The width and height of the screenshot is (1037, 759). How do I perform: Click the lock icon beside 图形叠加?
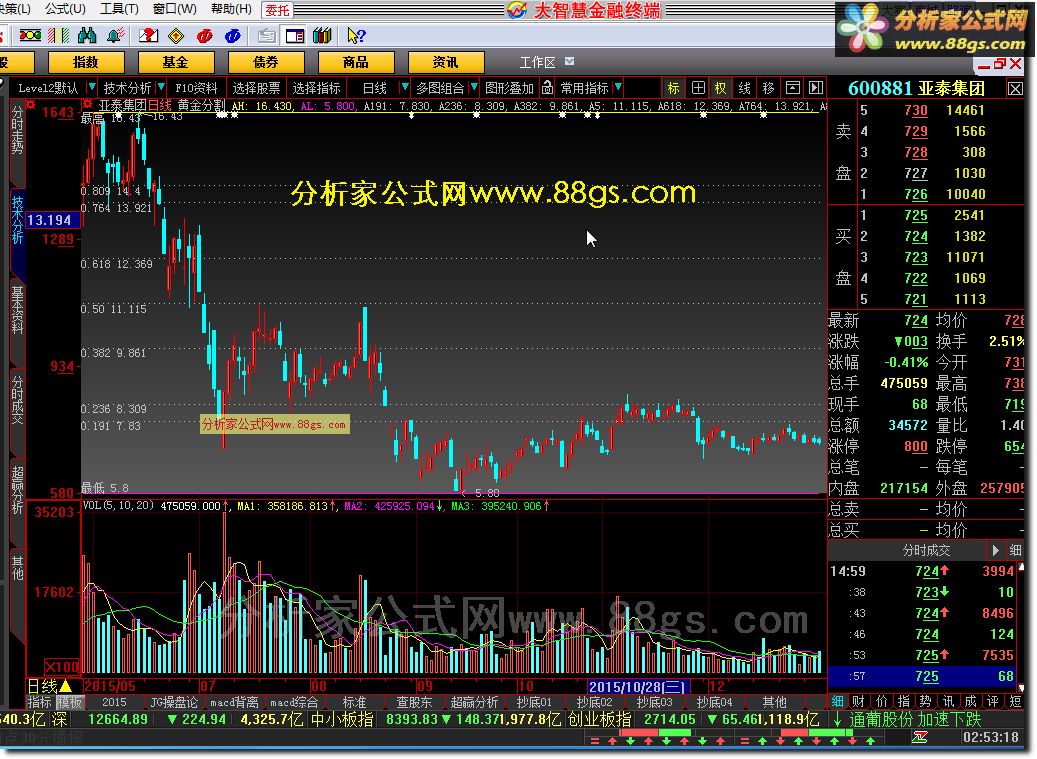click(x=547, y=87)
